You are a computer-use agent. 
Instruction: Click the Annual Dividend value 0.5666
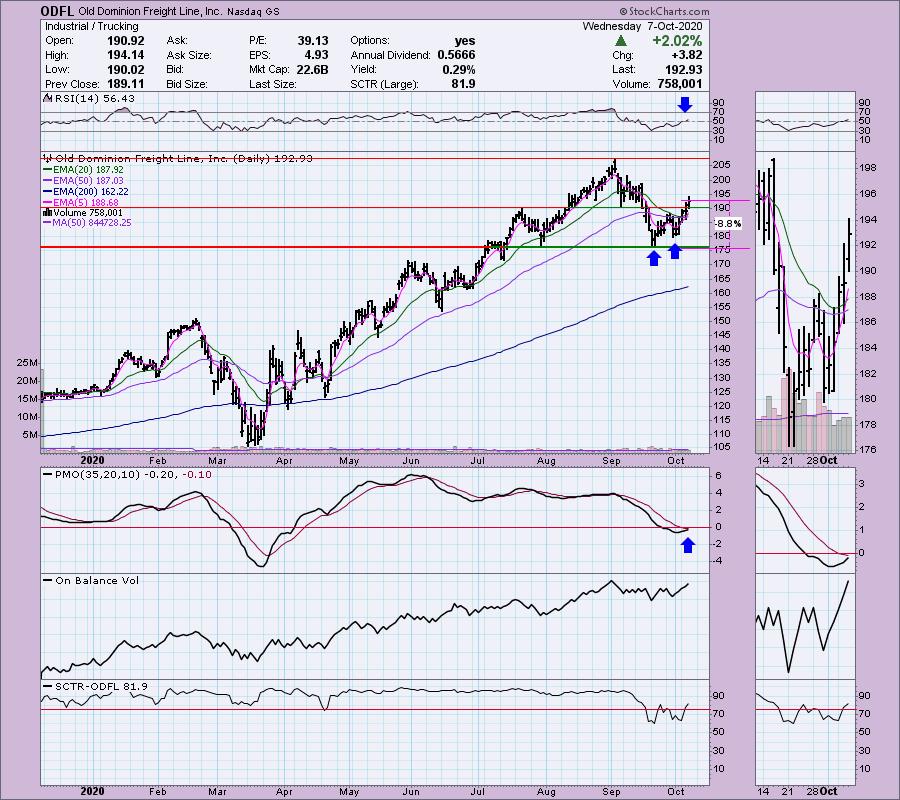click(x=456, y=55)
